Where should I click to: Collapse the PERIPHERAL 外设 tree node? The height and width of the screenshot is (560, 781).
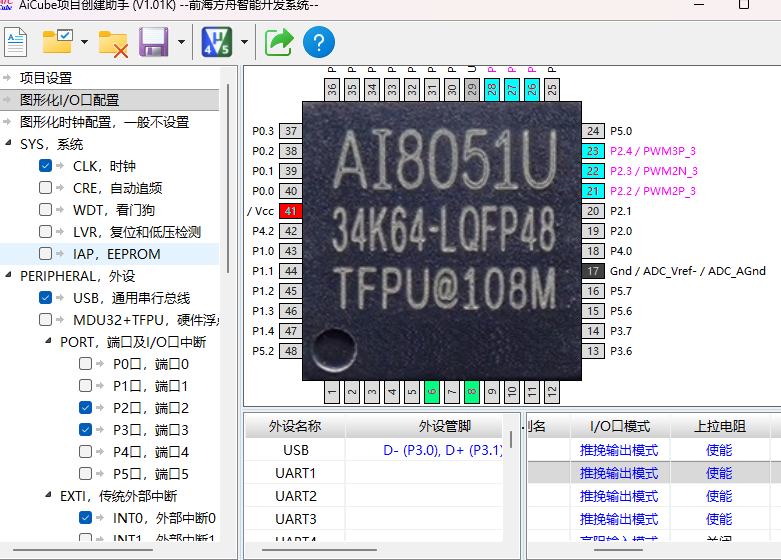coord(8,275)
